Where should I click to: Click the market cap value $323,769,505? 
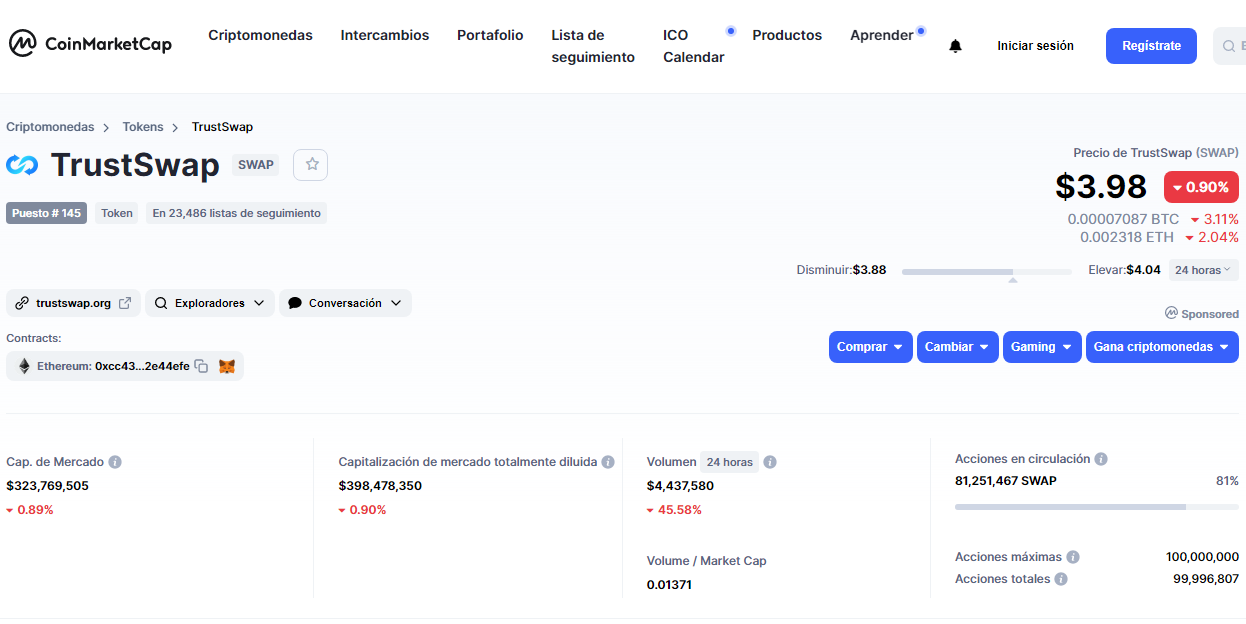click(x=47, y=486)
